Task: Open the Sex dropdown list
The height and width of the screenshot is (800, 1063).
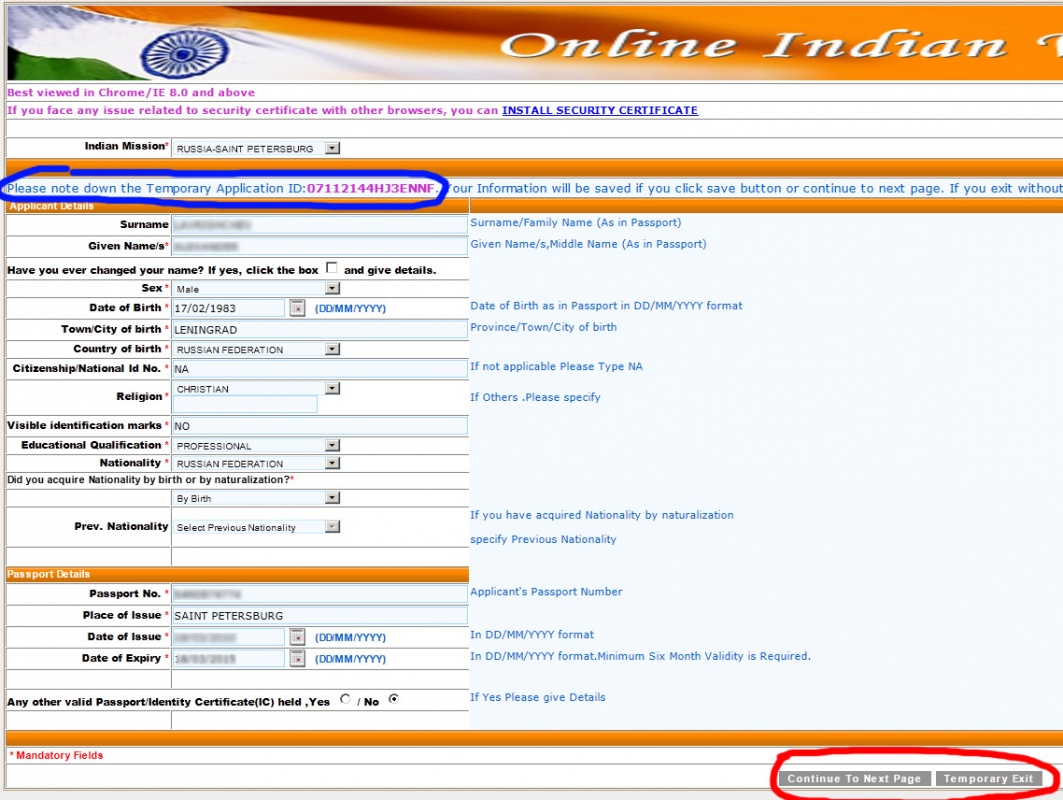Action: [x=332, y=289]
